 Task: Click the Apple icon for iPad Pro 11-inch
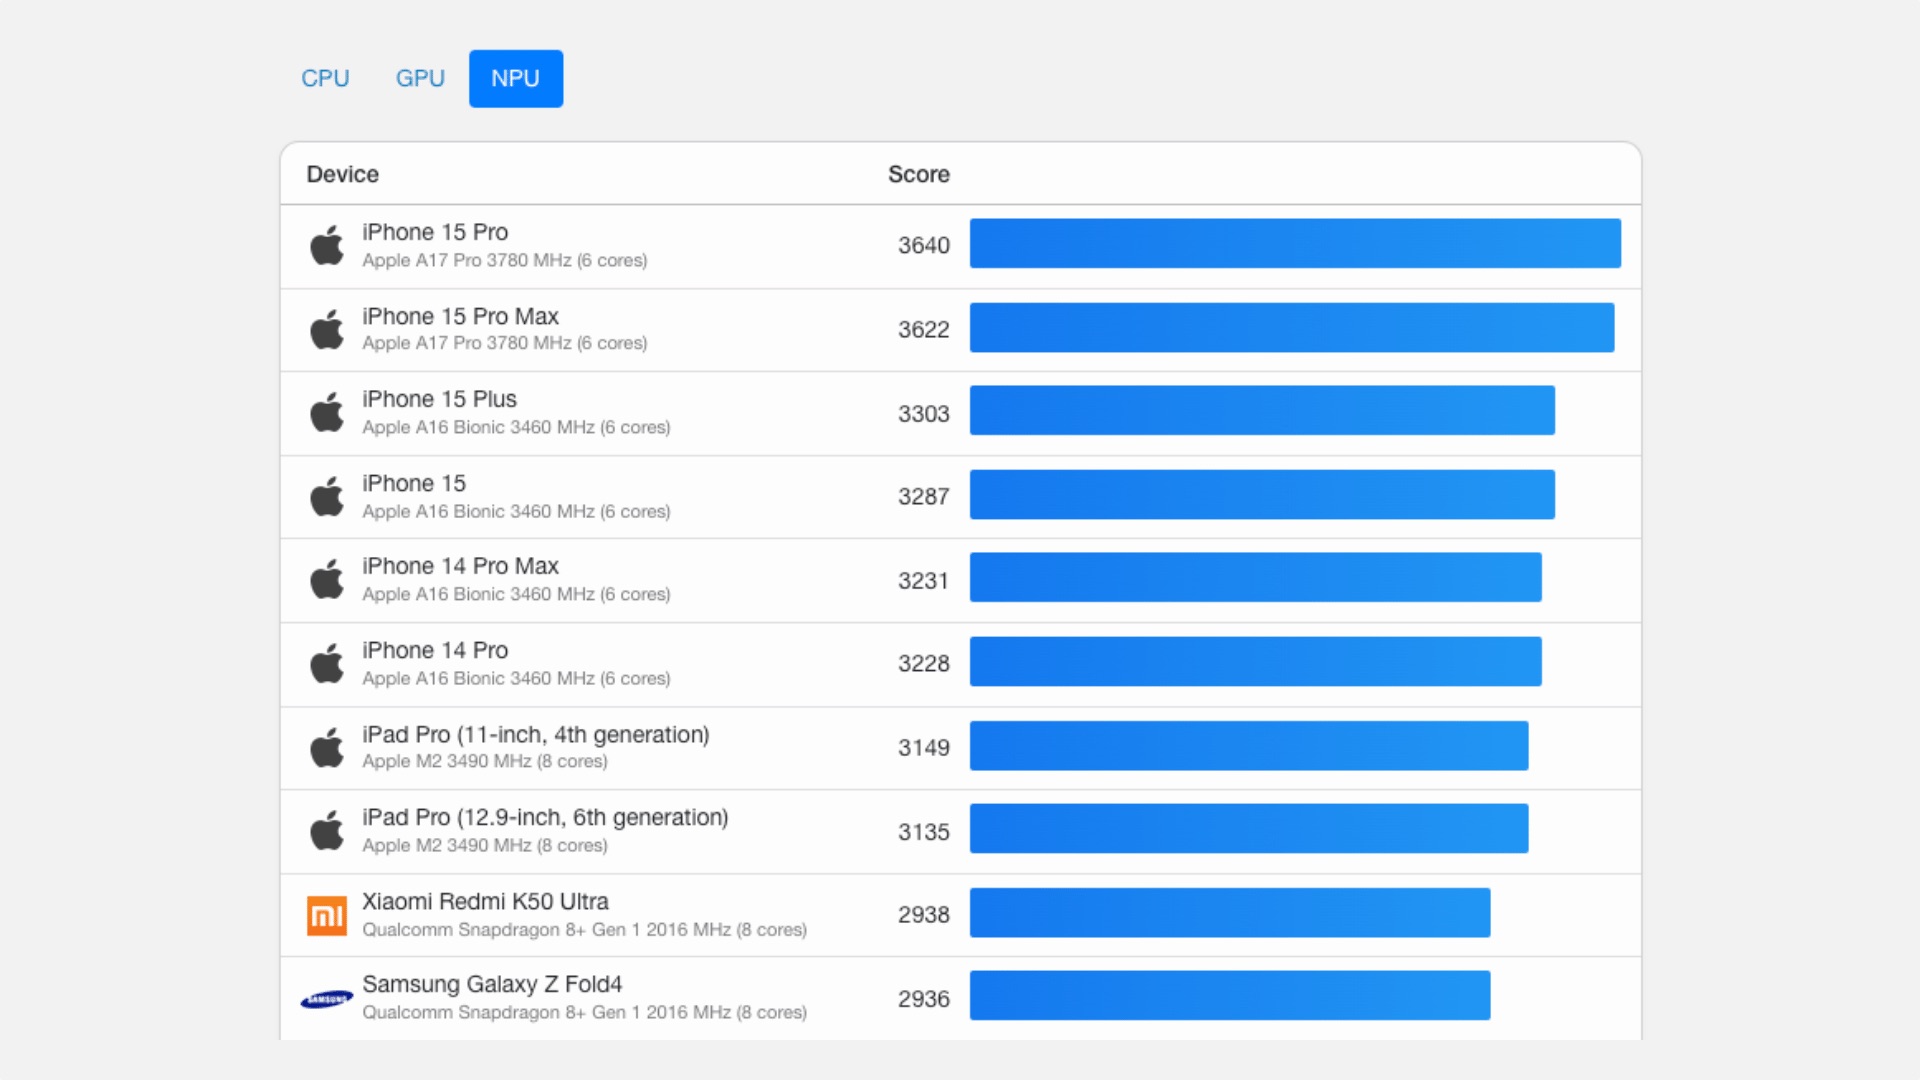point(326,745)
